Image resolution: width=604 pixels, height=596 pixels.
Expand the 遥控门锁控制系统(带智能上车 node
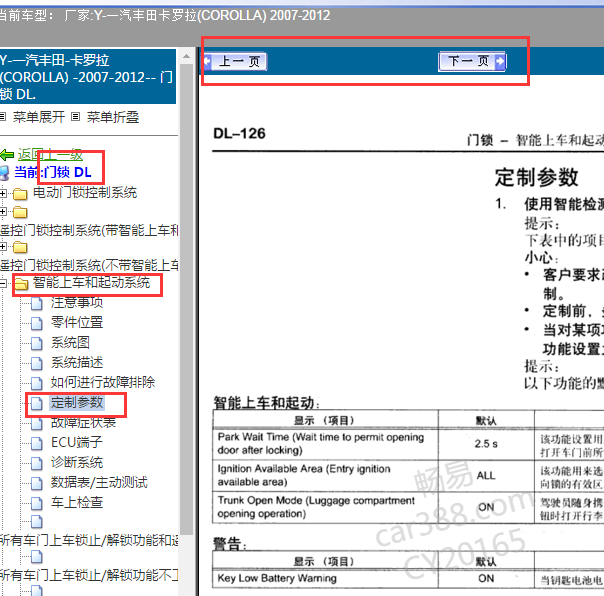tap(3, 212)
